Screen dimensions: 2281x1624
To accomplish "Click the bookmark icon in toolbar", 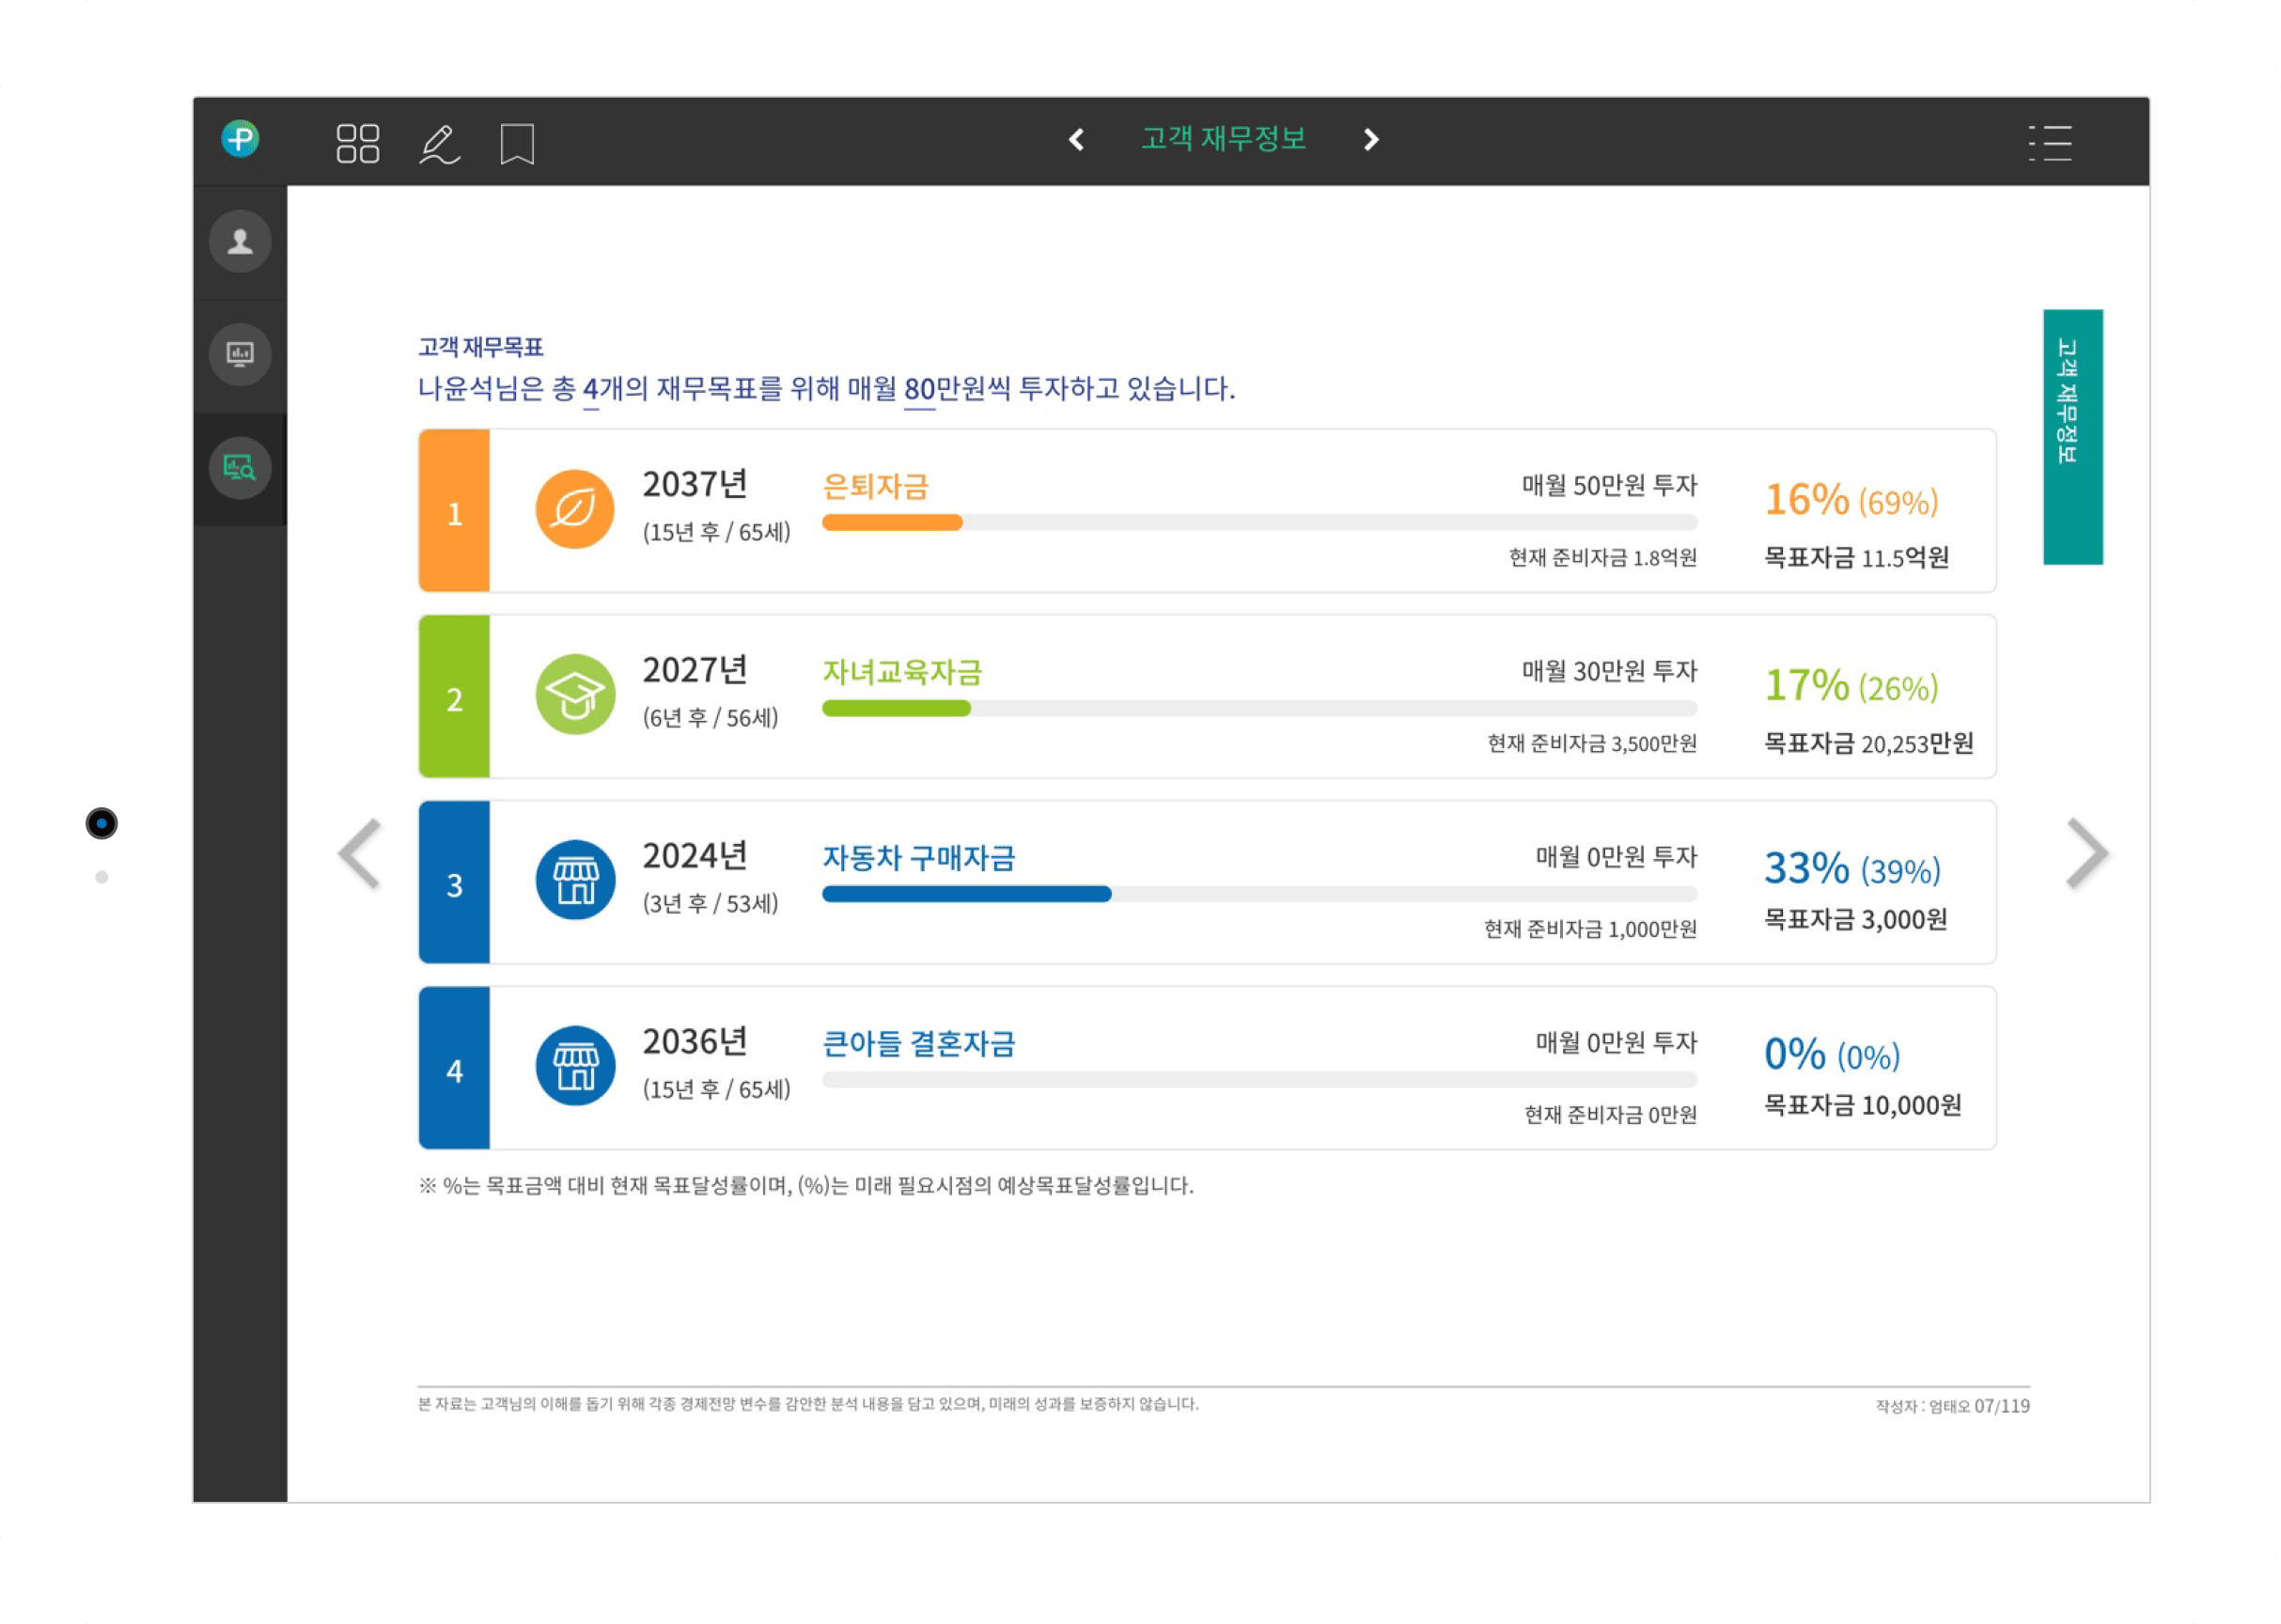I will click(x=517, y=144).
